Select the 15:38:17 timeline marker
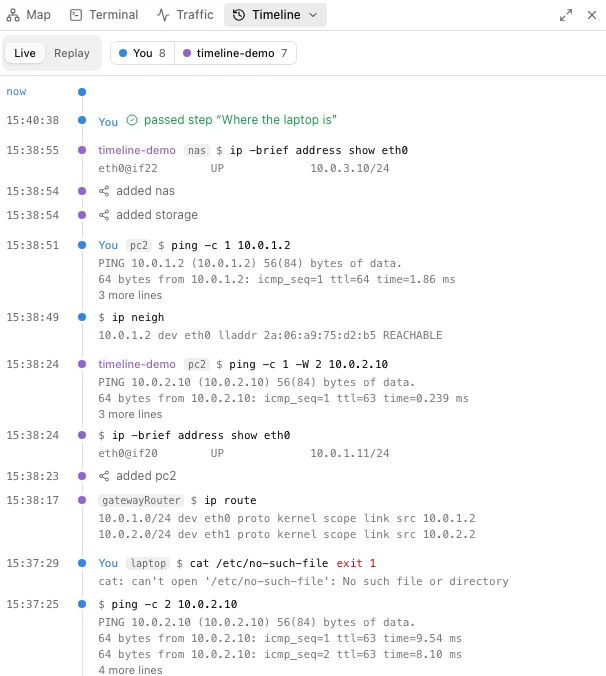The width and height of the screenshot is (606, 676). [82, 500]
